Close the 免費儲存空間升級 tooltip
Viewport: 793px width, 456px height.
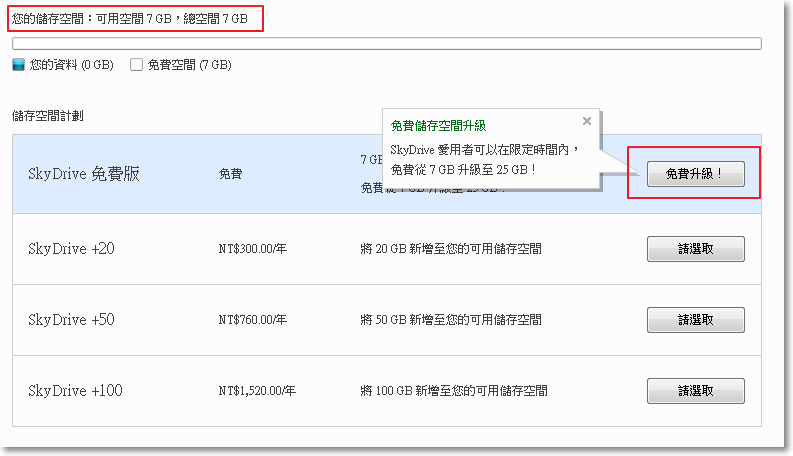[587, 121]
